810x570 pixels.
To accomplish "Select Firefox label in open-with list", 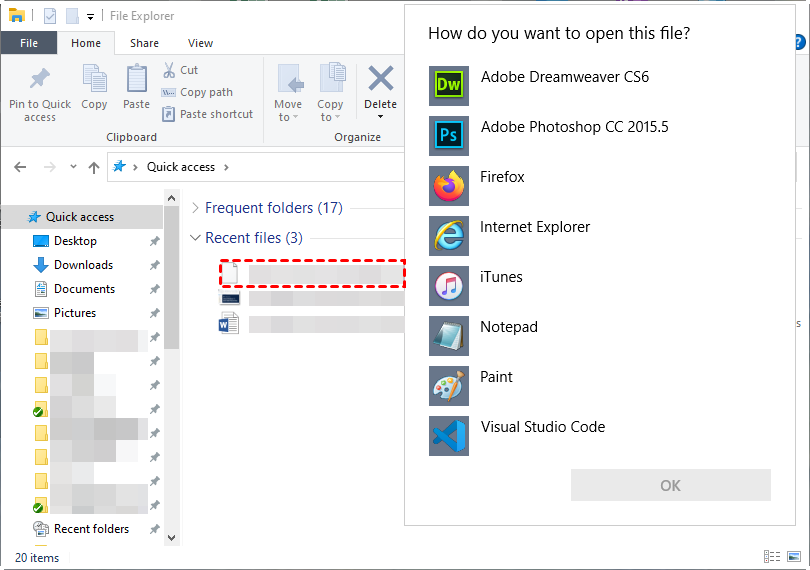I will (x=502, y=177).
